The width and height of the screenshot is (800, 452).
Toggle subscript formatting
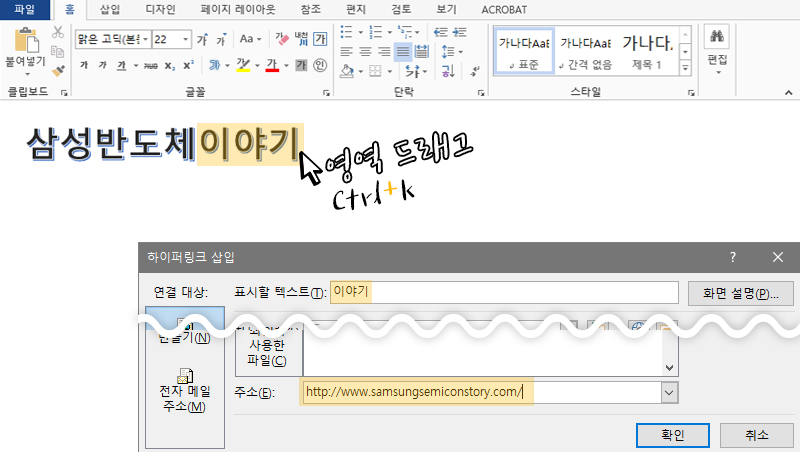point(169,66)
